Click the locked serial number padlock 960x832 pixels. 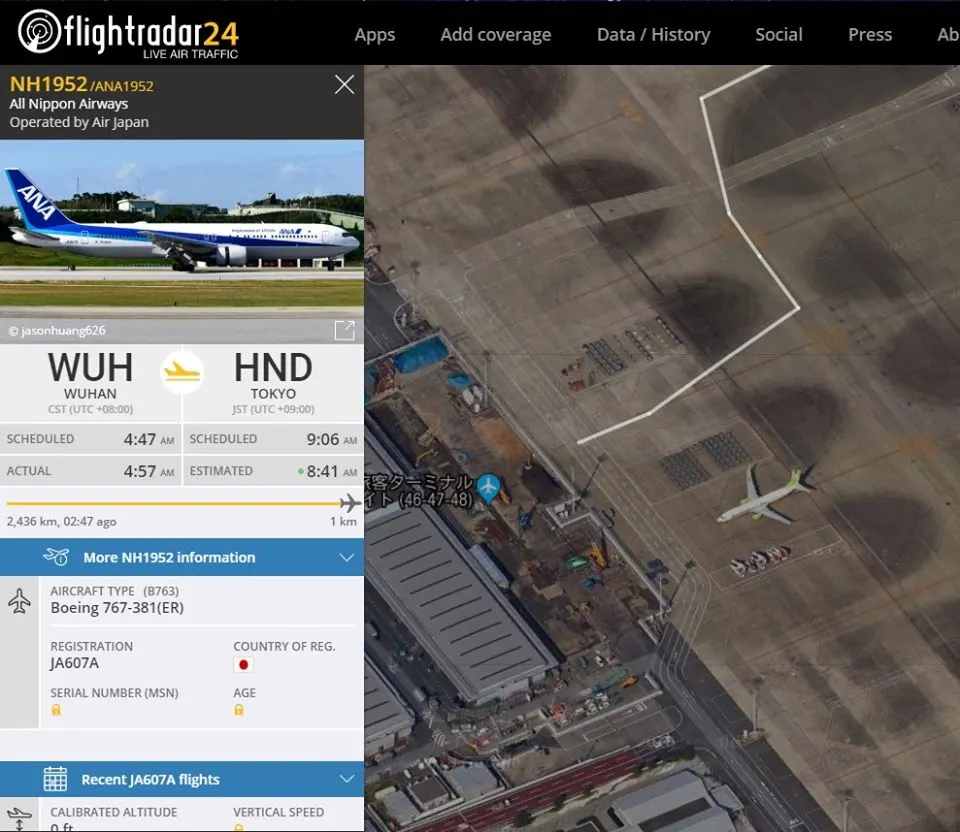click(x=56, y=710)
